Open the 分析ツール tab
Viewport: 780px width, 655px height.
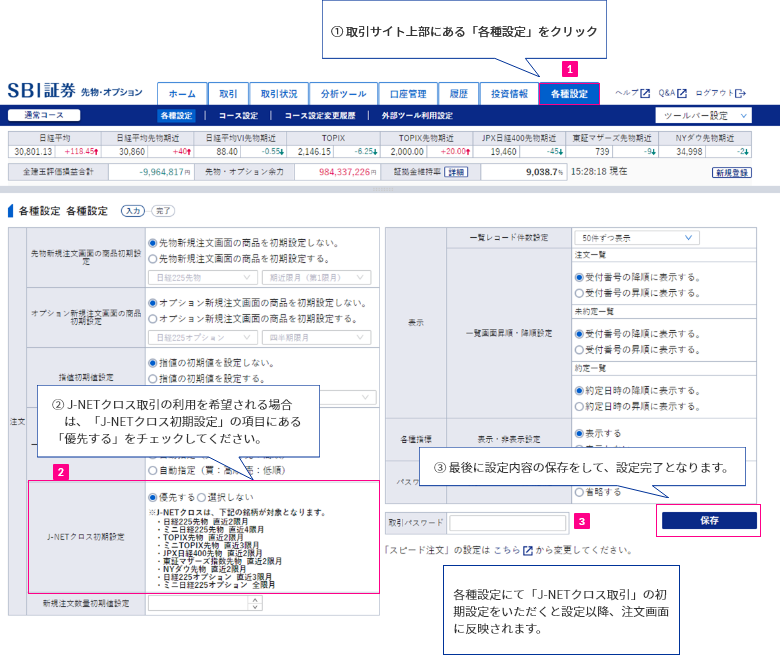(343, 94)
